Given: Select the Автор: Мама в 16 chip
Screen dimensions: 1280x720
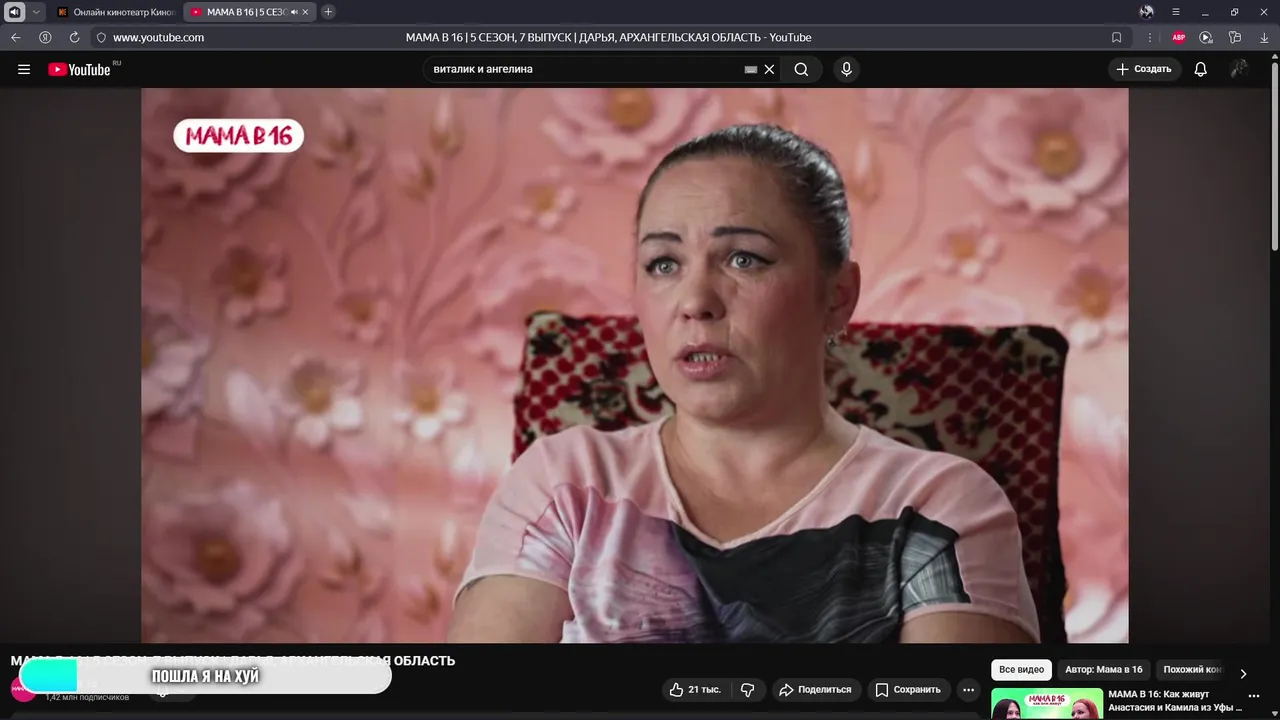Looking at the screenshot, I should coord(1103,670).
